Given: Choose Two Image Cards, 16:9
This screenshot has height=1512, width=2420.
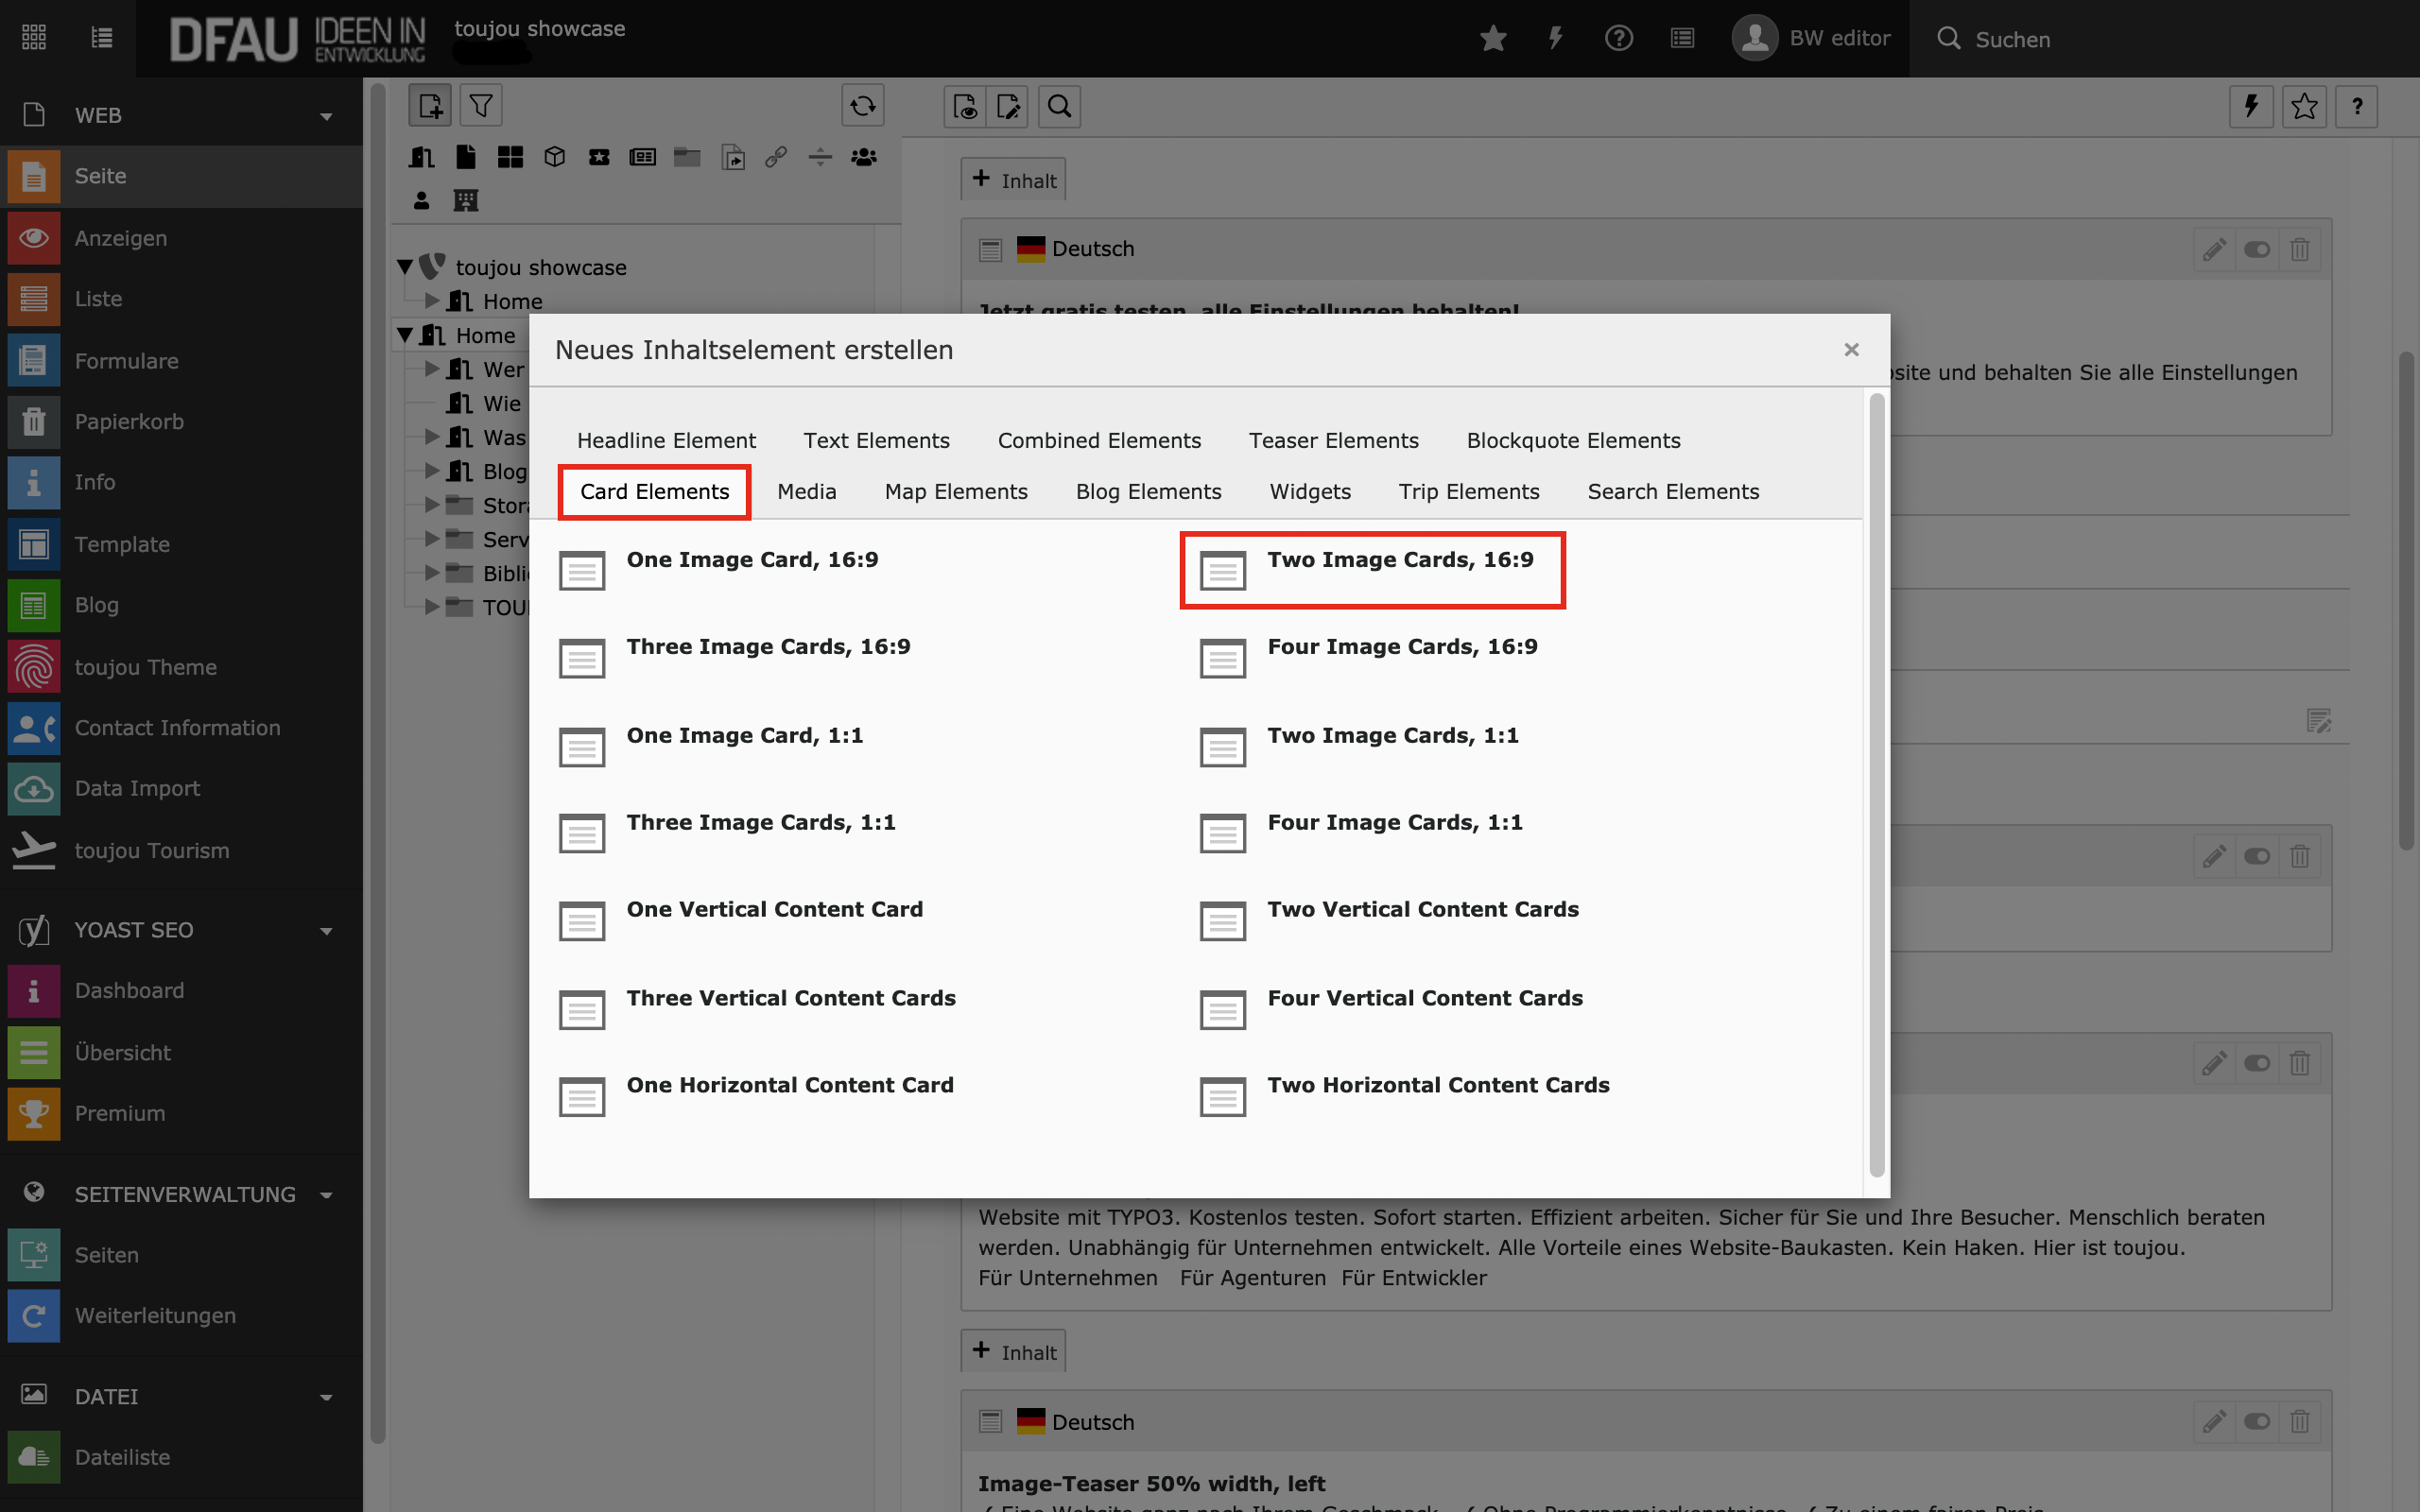Looking at the screenshot, I should (x=1372, y=570).
